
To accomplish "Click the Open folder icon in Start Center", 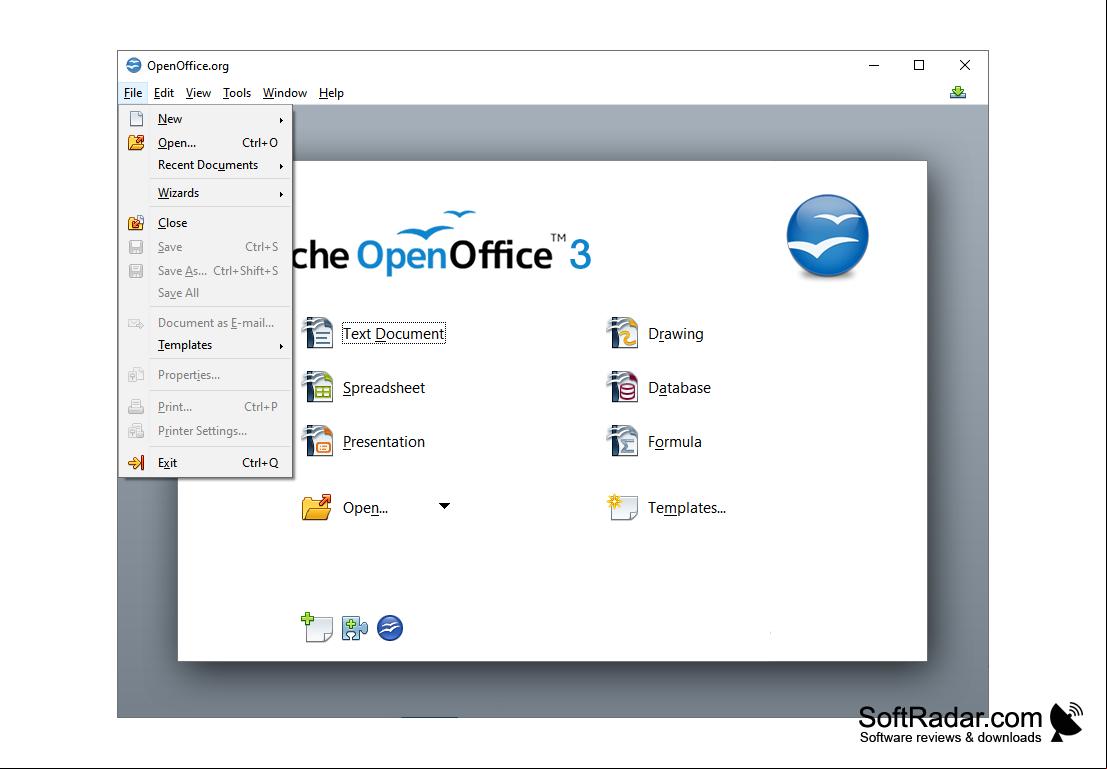I will [316, 507].
